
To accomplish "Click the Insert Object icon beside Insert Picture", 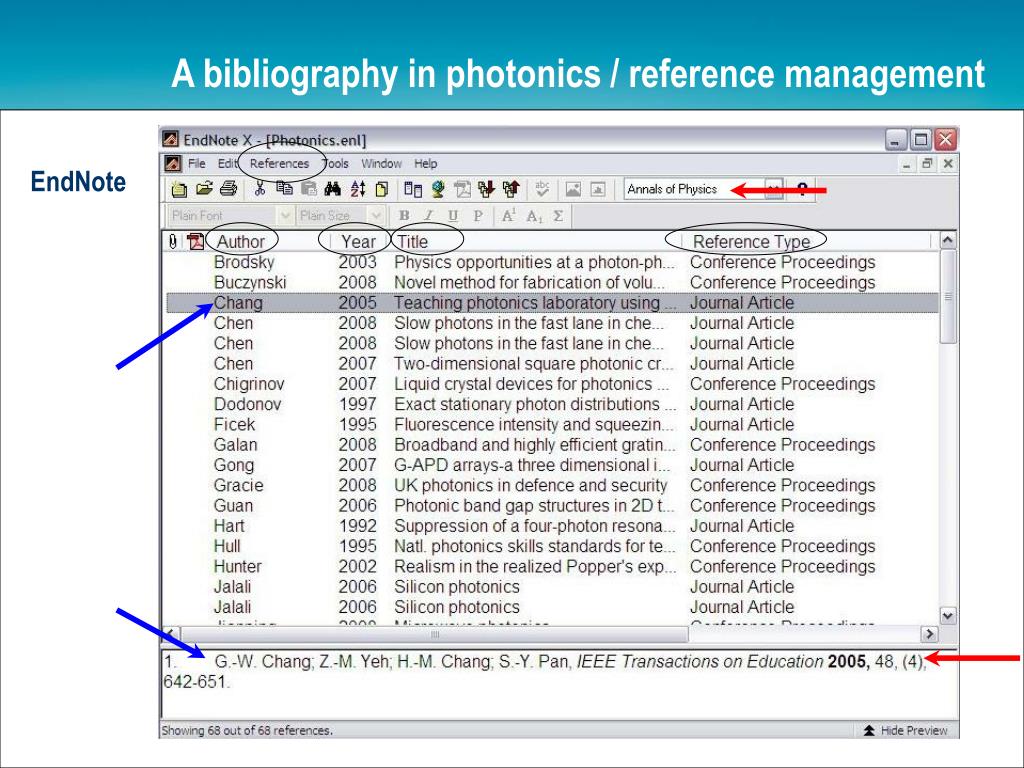I will [x=598, y=189].
